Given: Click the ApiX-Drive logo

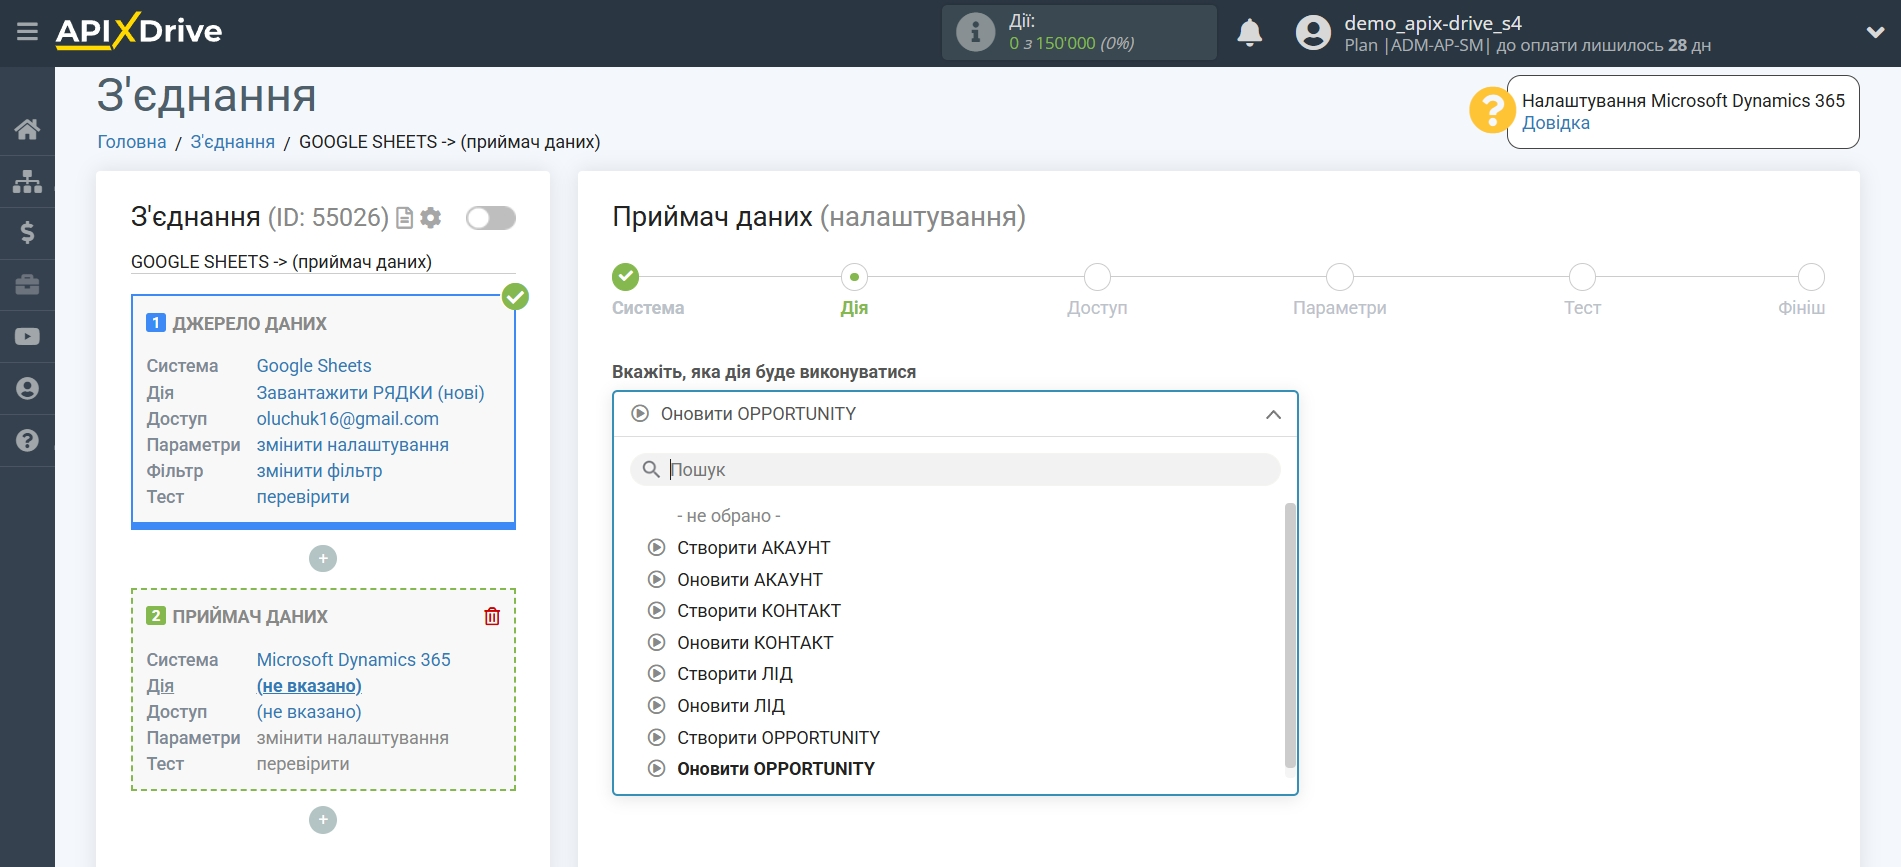Looking at the screenshot, I should 139,31.
